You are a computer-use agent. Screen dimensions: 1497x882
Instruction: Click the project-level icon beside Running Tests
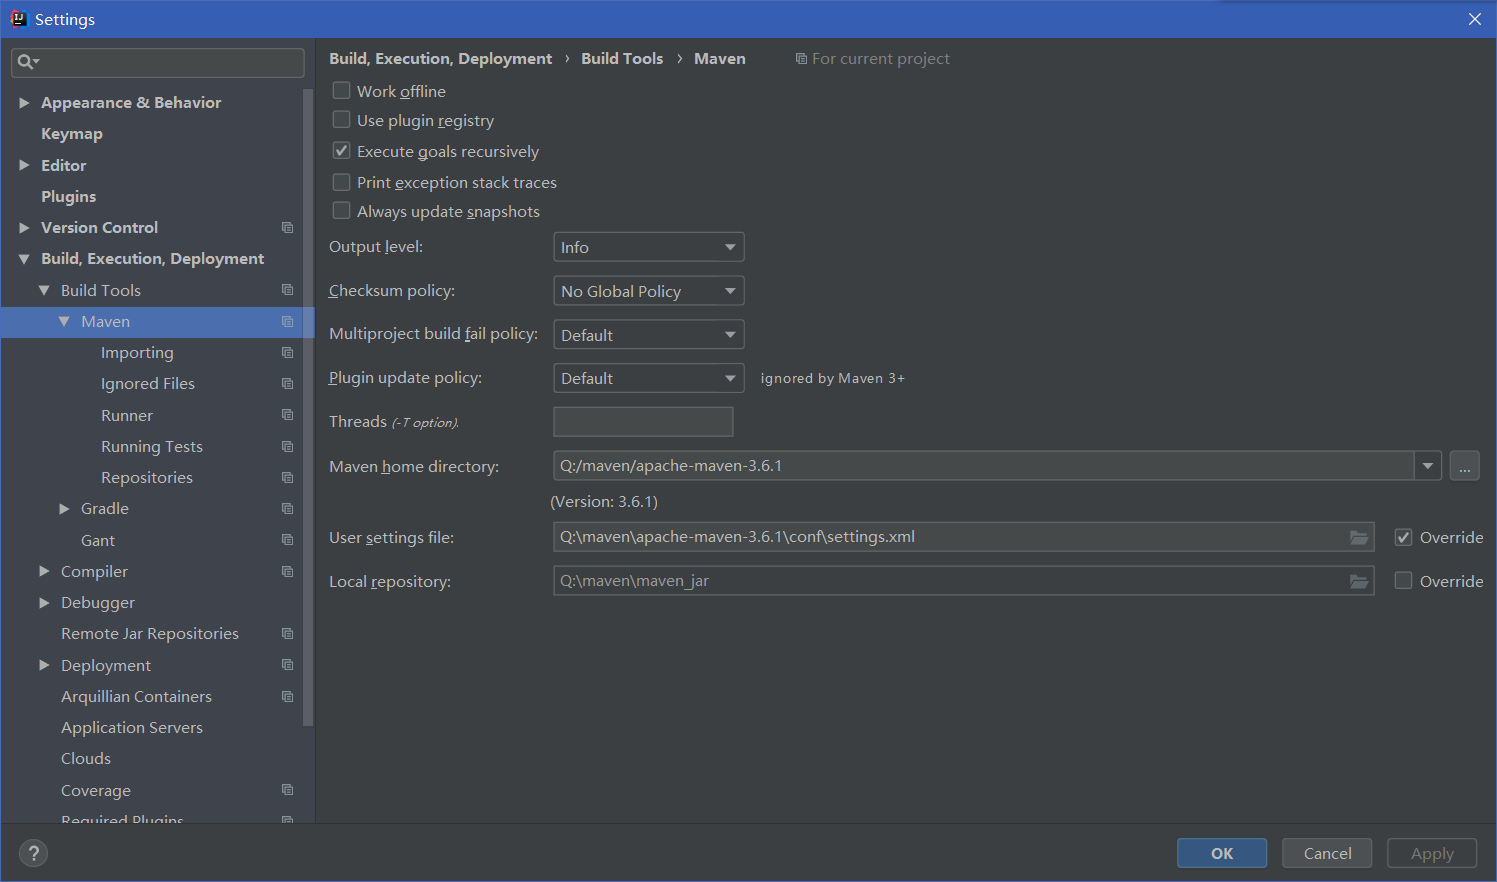287,447
